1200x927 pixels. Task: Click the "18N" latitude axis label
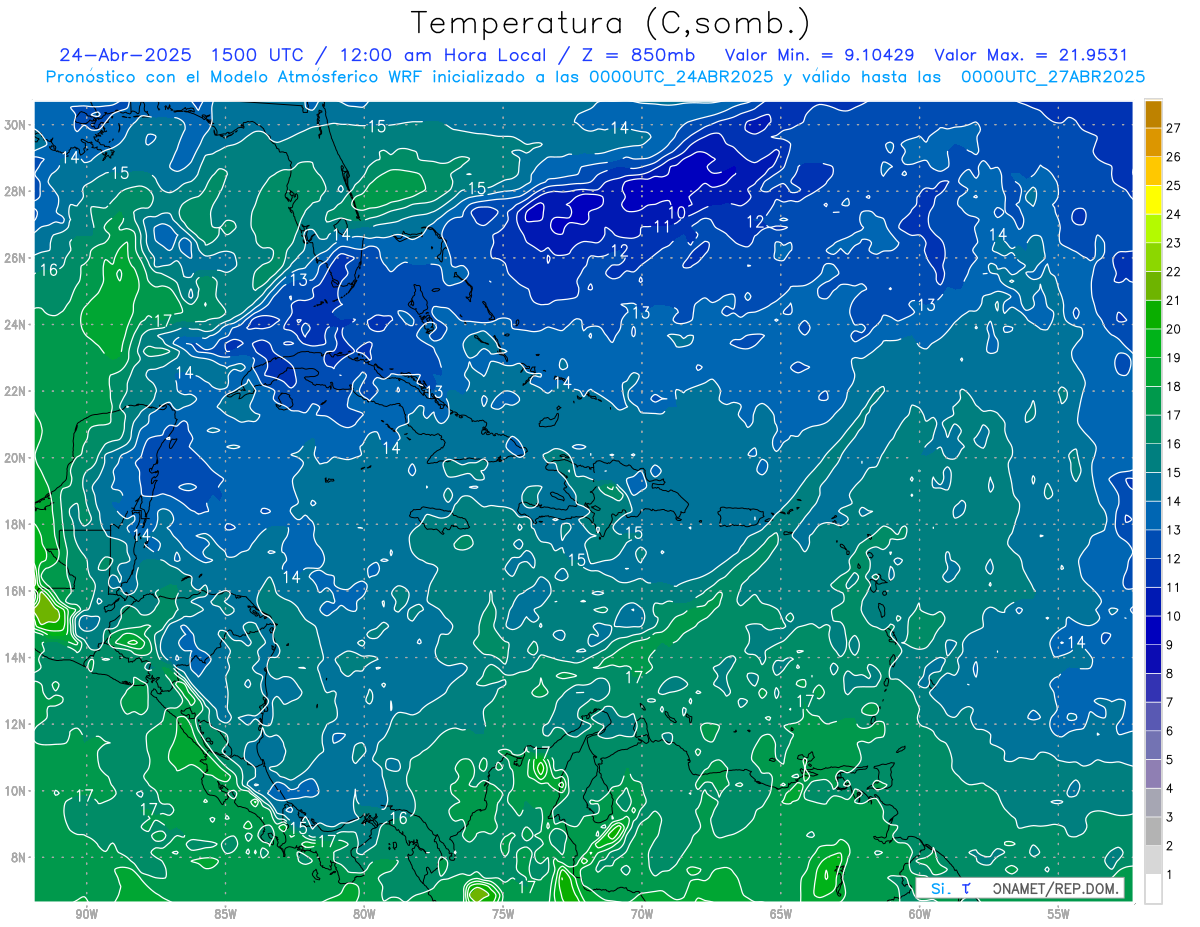coord(16,524)
